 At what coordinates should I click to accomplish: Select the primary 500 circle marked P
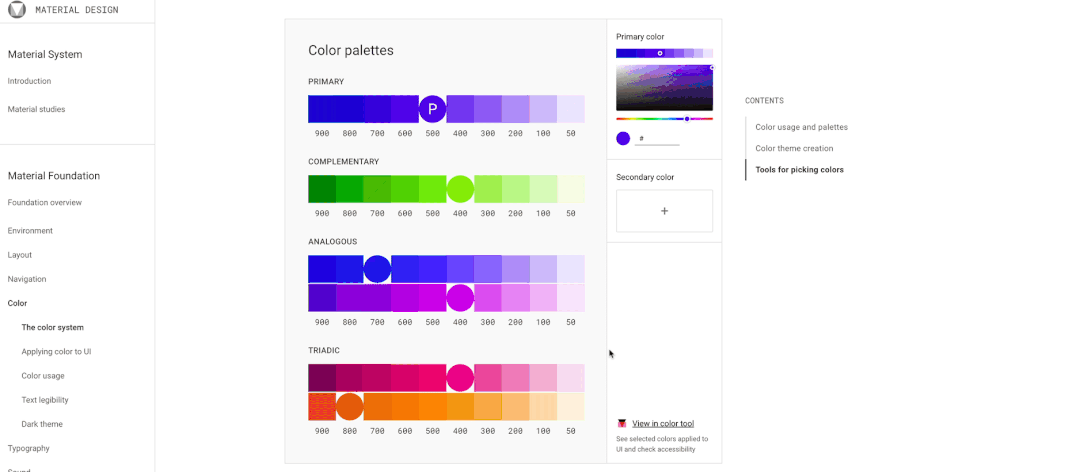click(x=432, y=109)
